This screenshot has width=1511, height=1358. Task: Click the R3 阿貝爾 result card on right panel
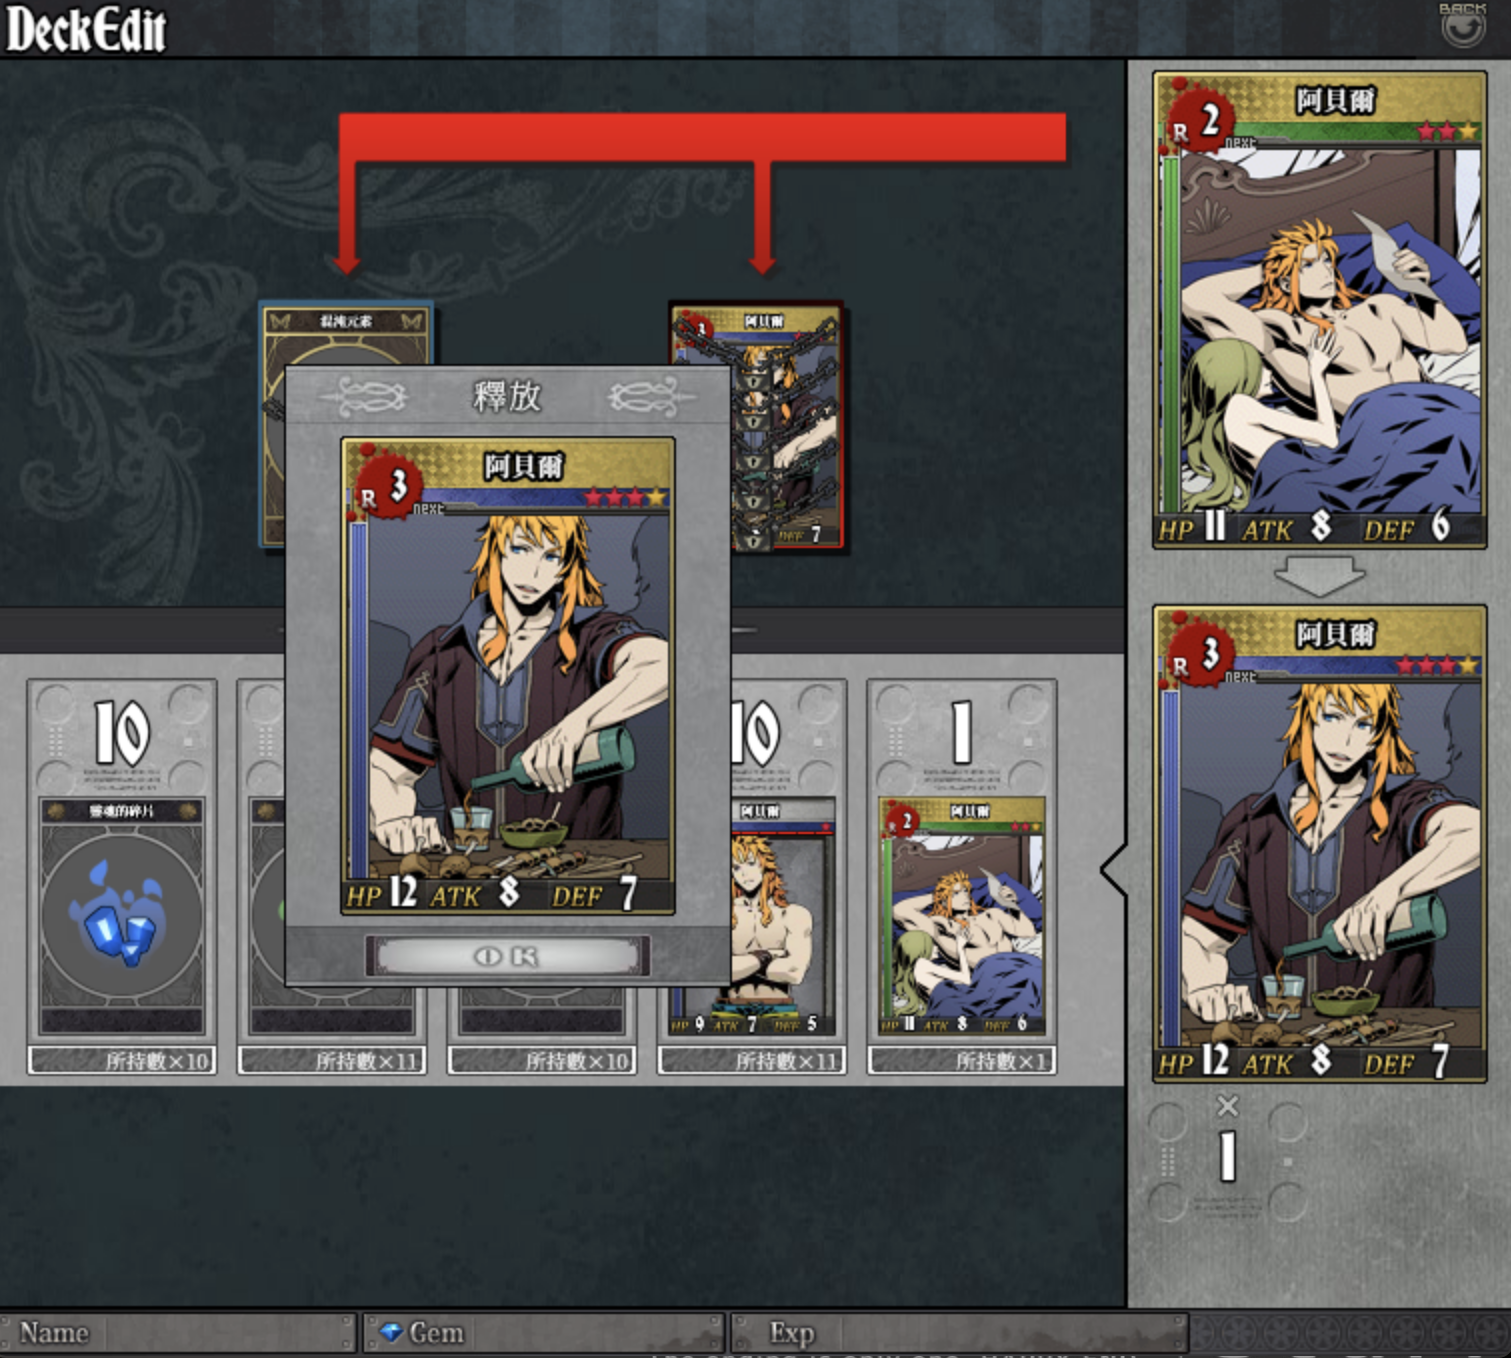[1319, 843]
